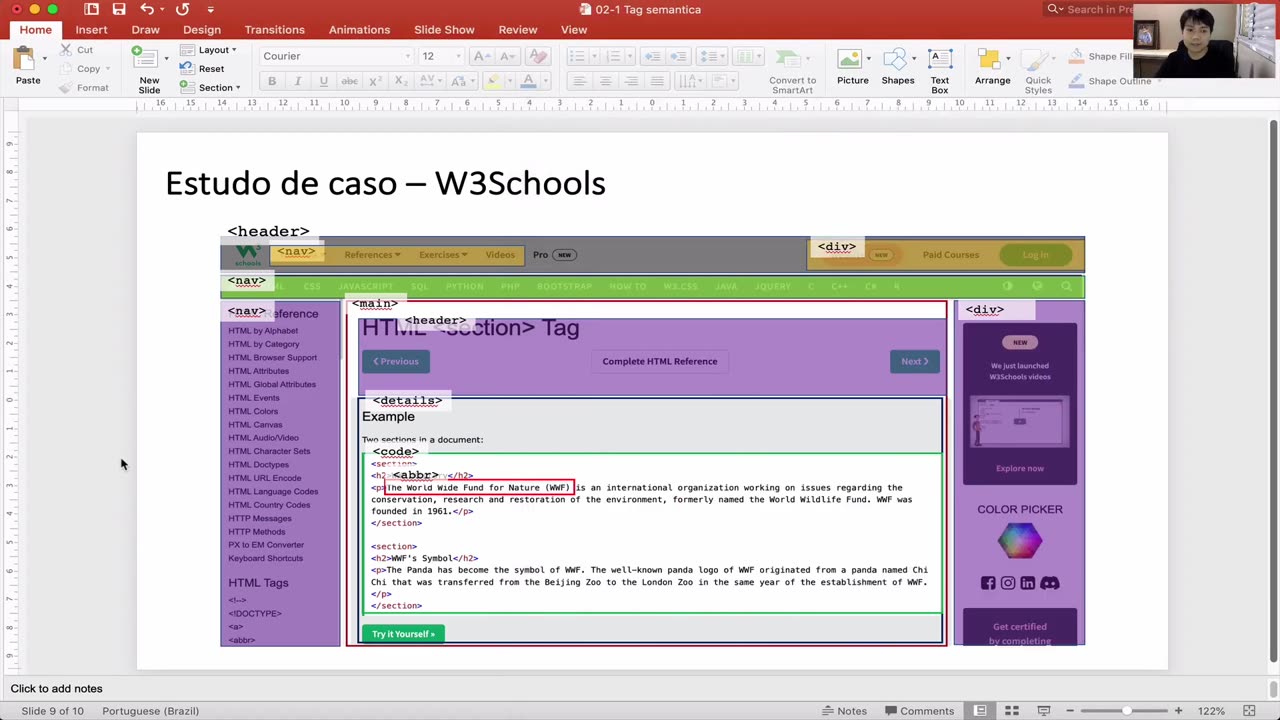The width and height of the screenshot is (1280, 720).
Task: Click the Redo arrow in title bar
Action: (x=182, y=9)
